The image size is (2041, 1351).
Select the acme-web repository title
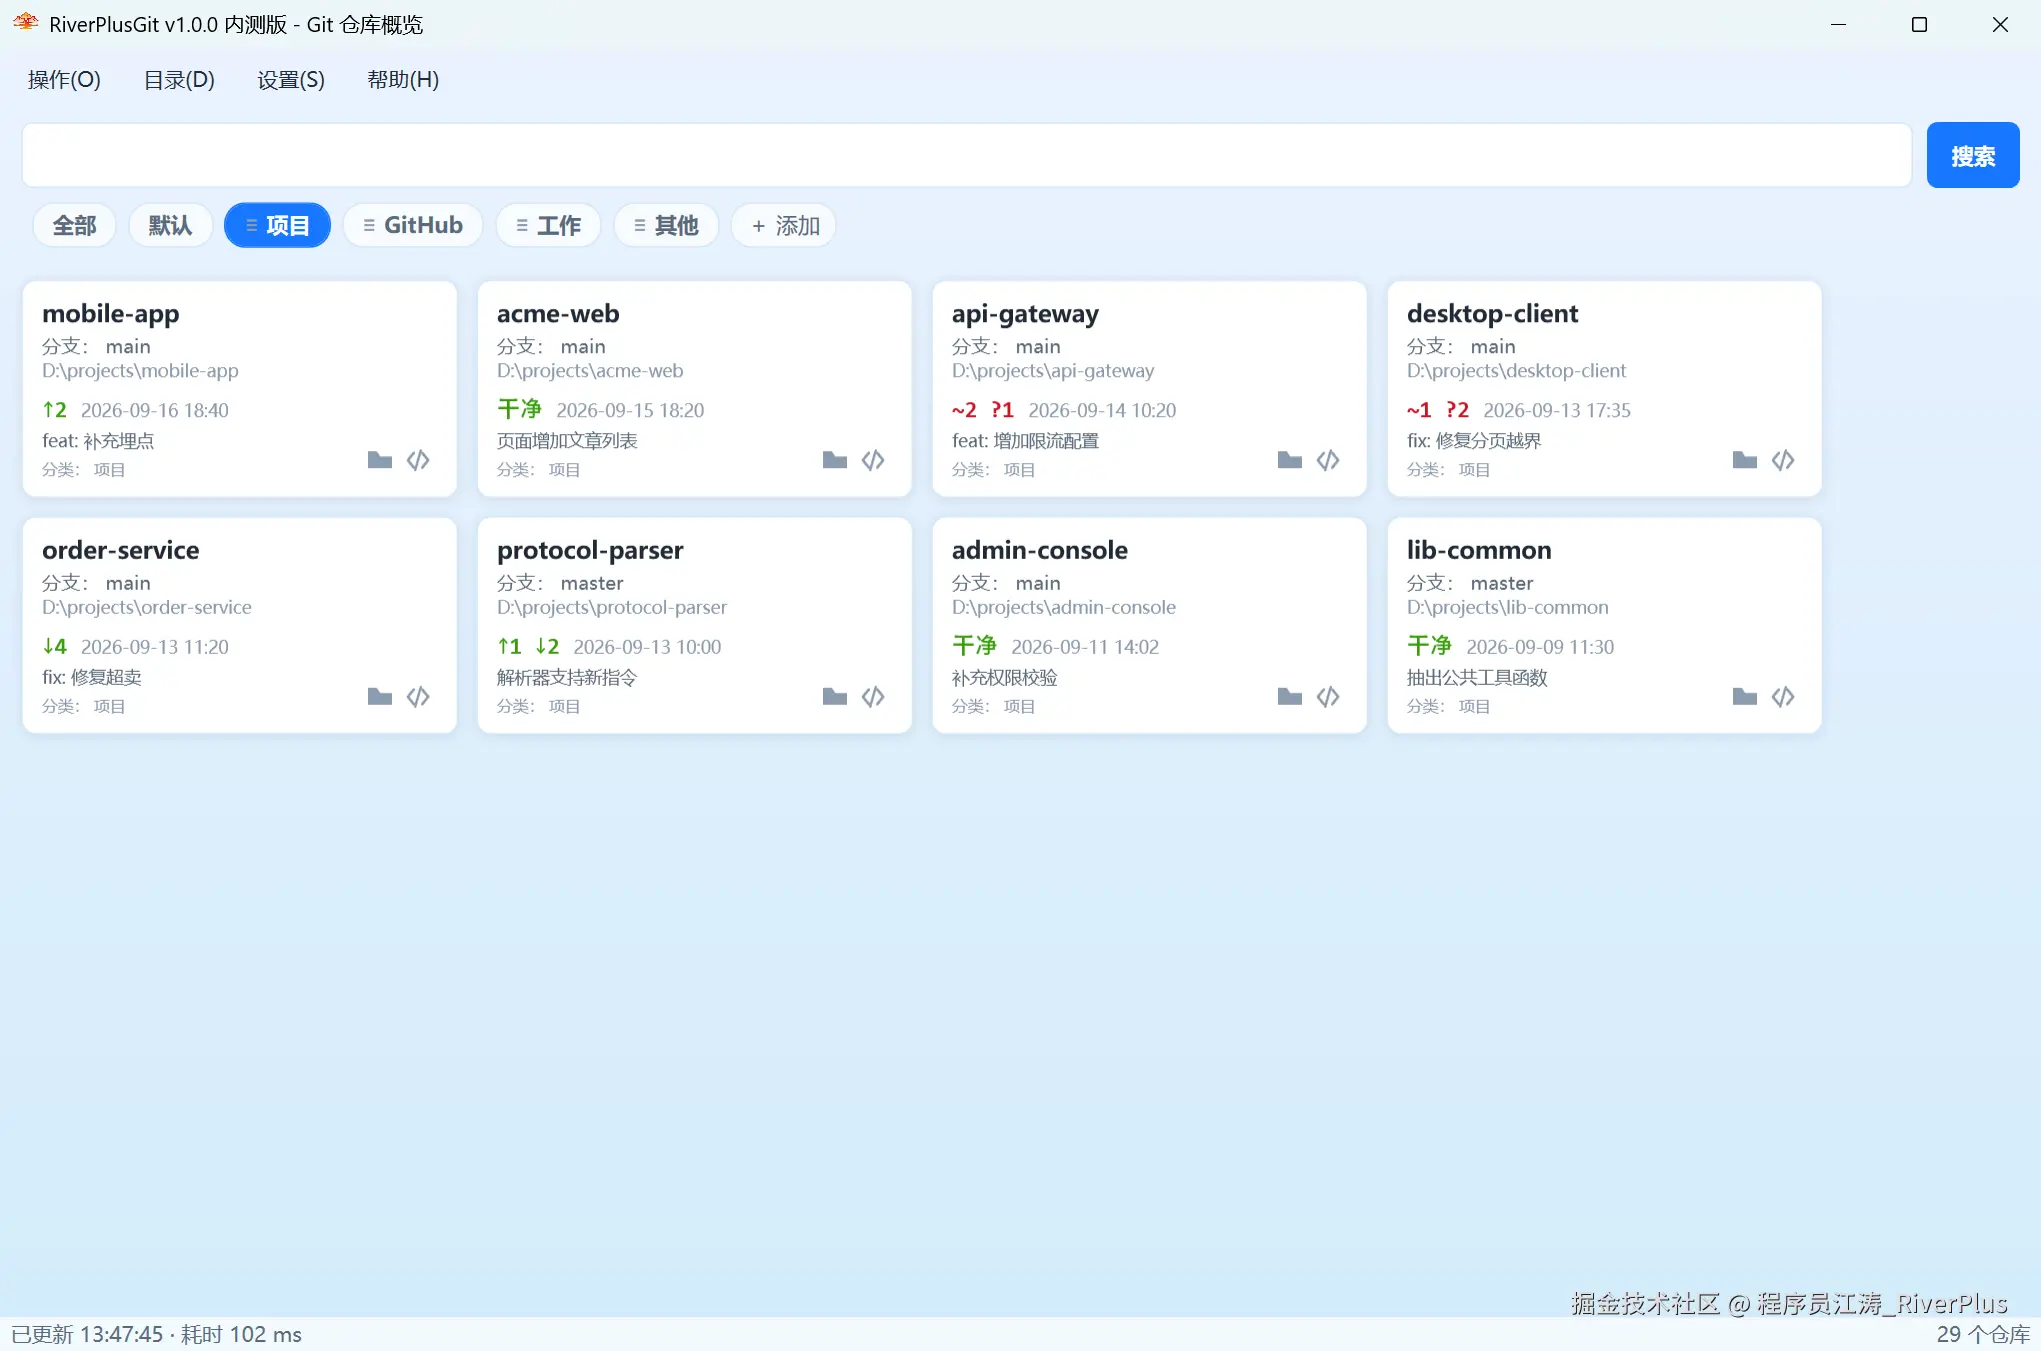pos(558,313)
